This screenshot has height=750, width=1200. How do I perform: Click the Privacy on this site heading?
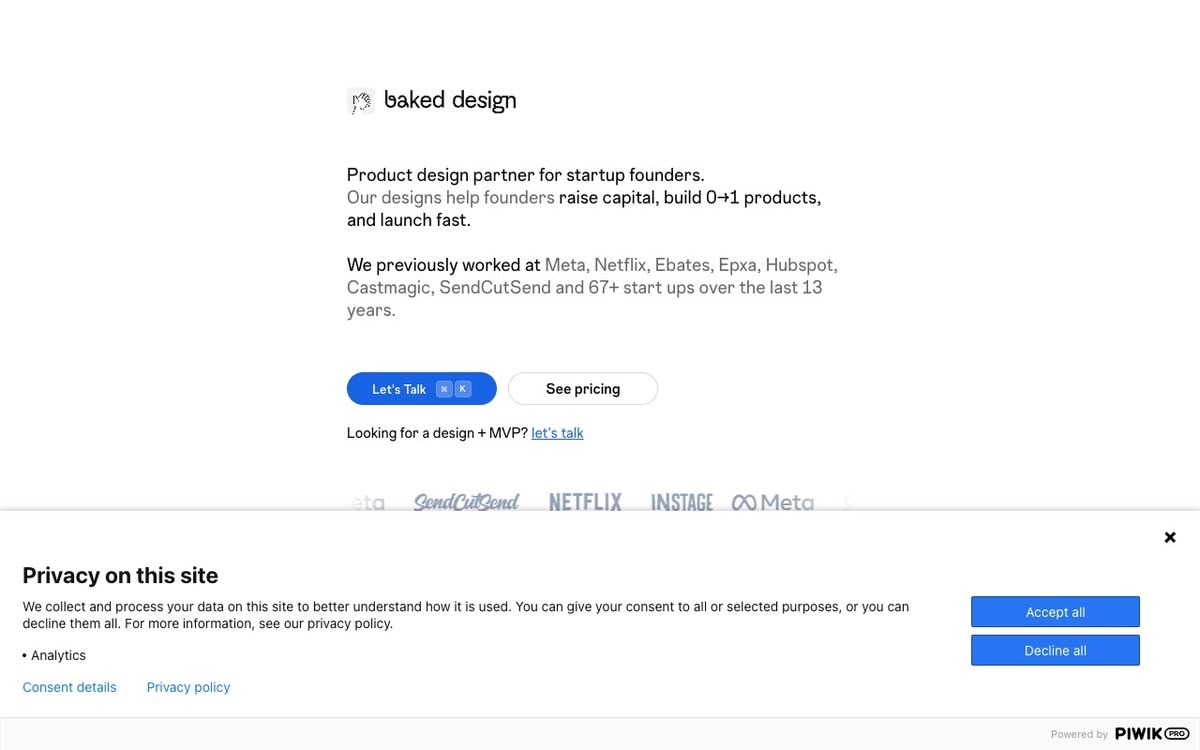(120, 575)
